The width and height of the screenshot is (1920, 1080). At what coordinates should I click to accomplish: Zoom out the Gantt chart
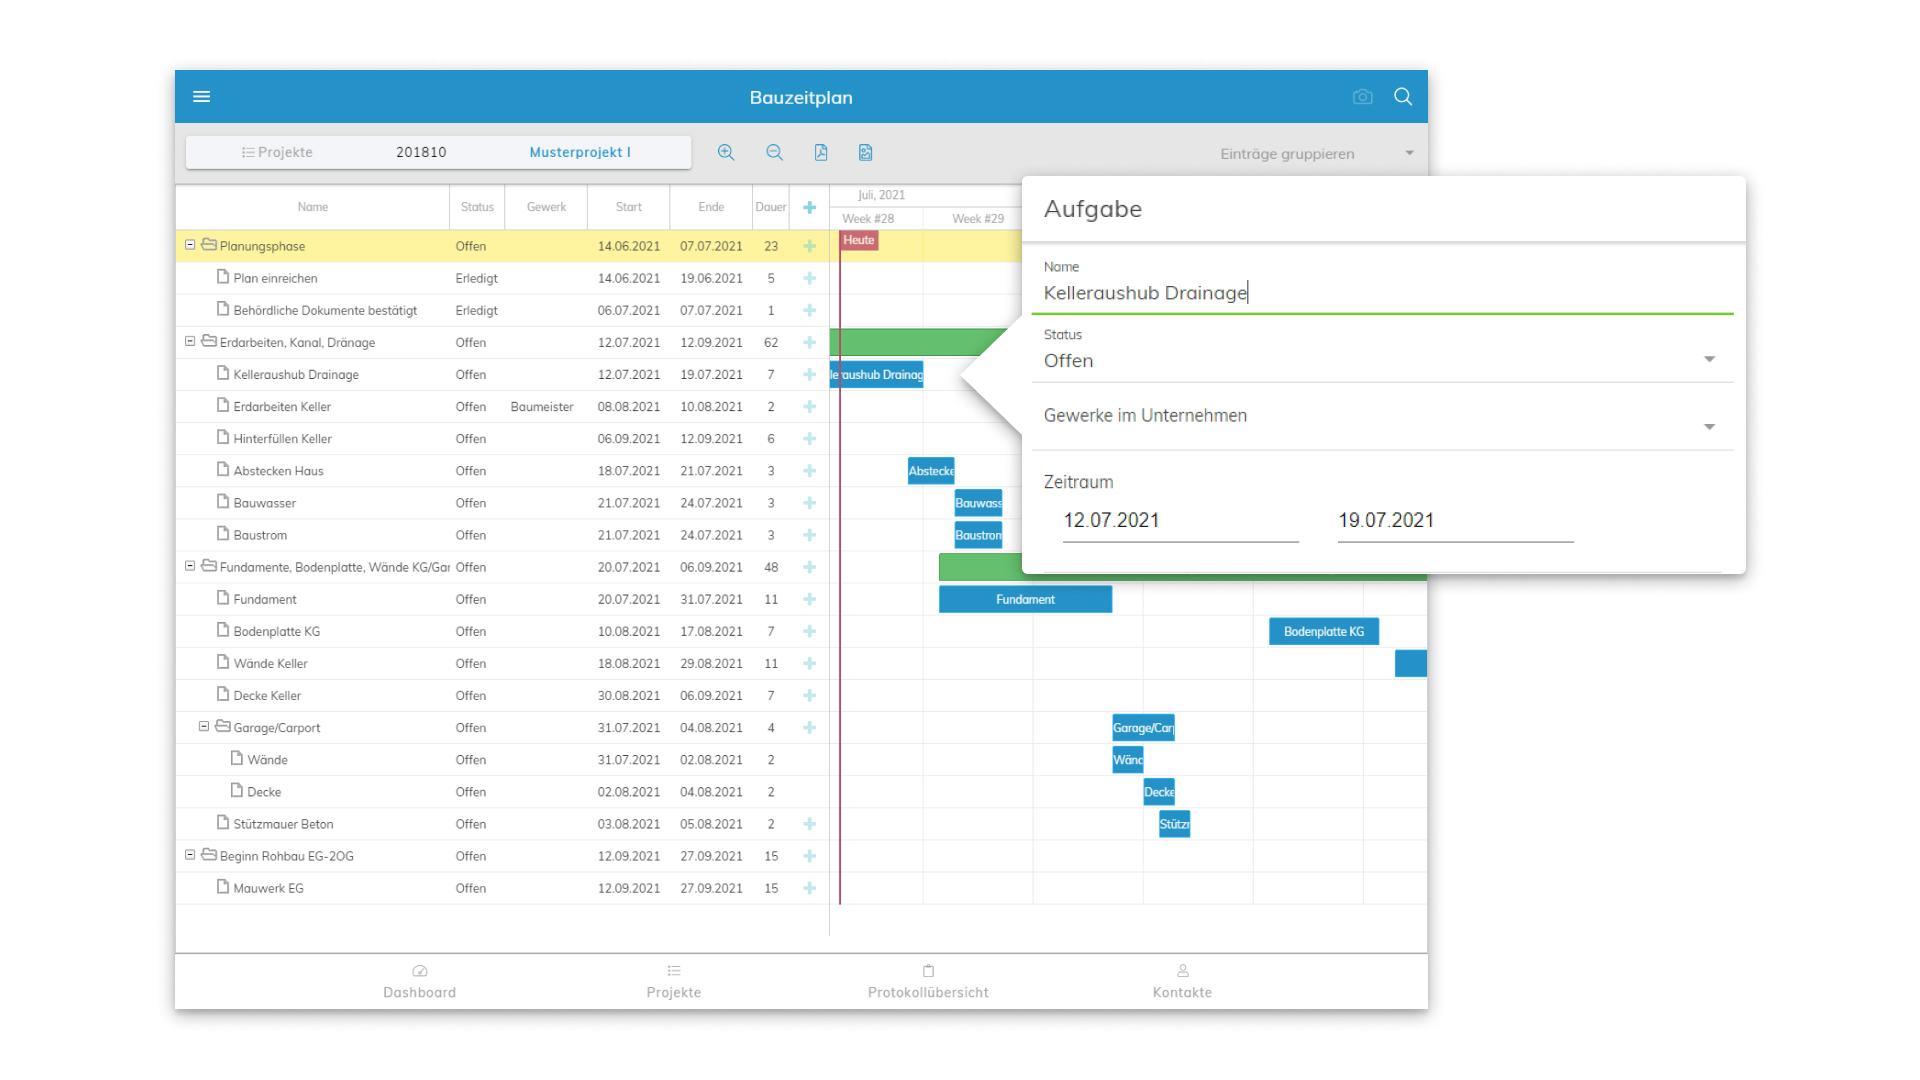[774, 153]
